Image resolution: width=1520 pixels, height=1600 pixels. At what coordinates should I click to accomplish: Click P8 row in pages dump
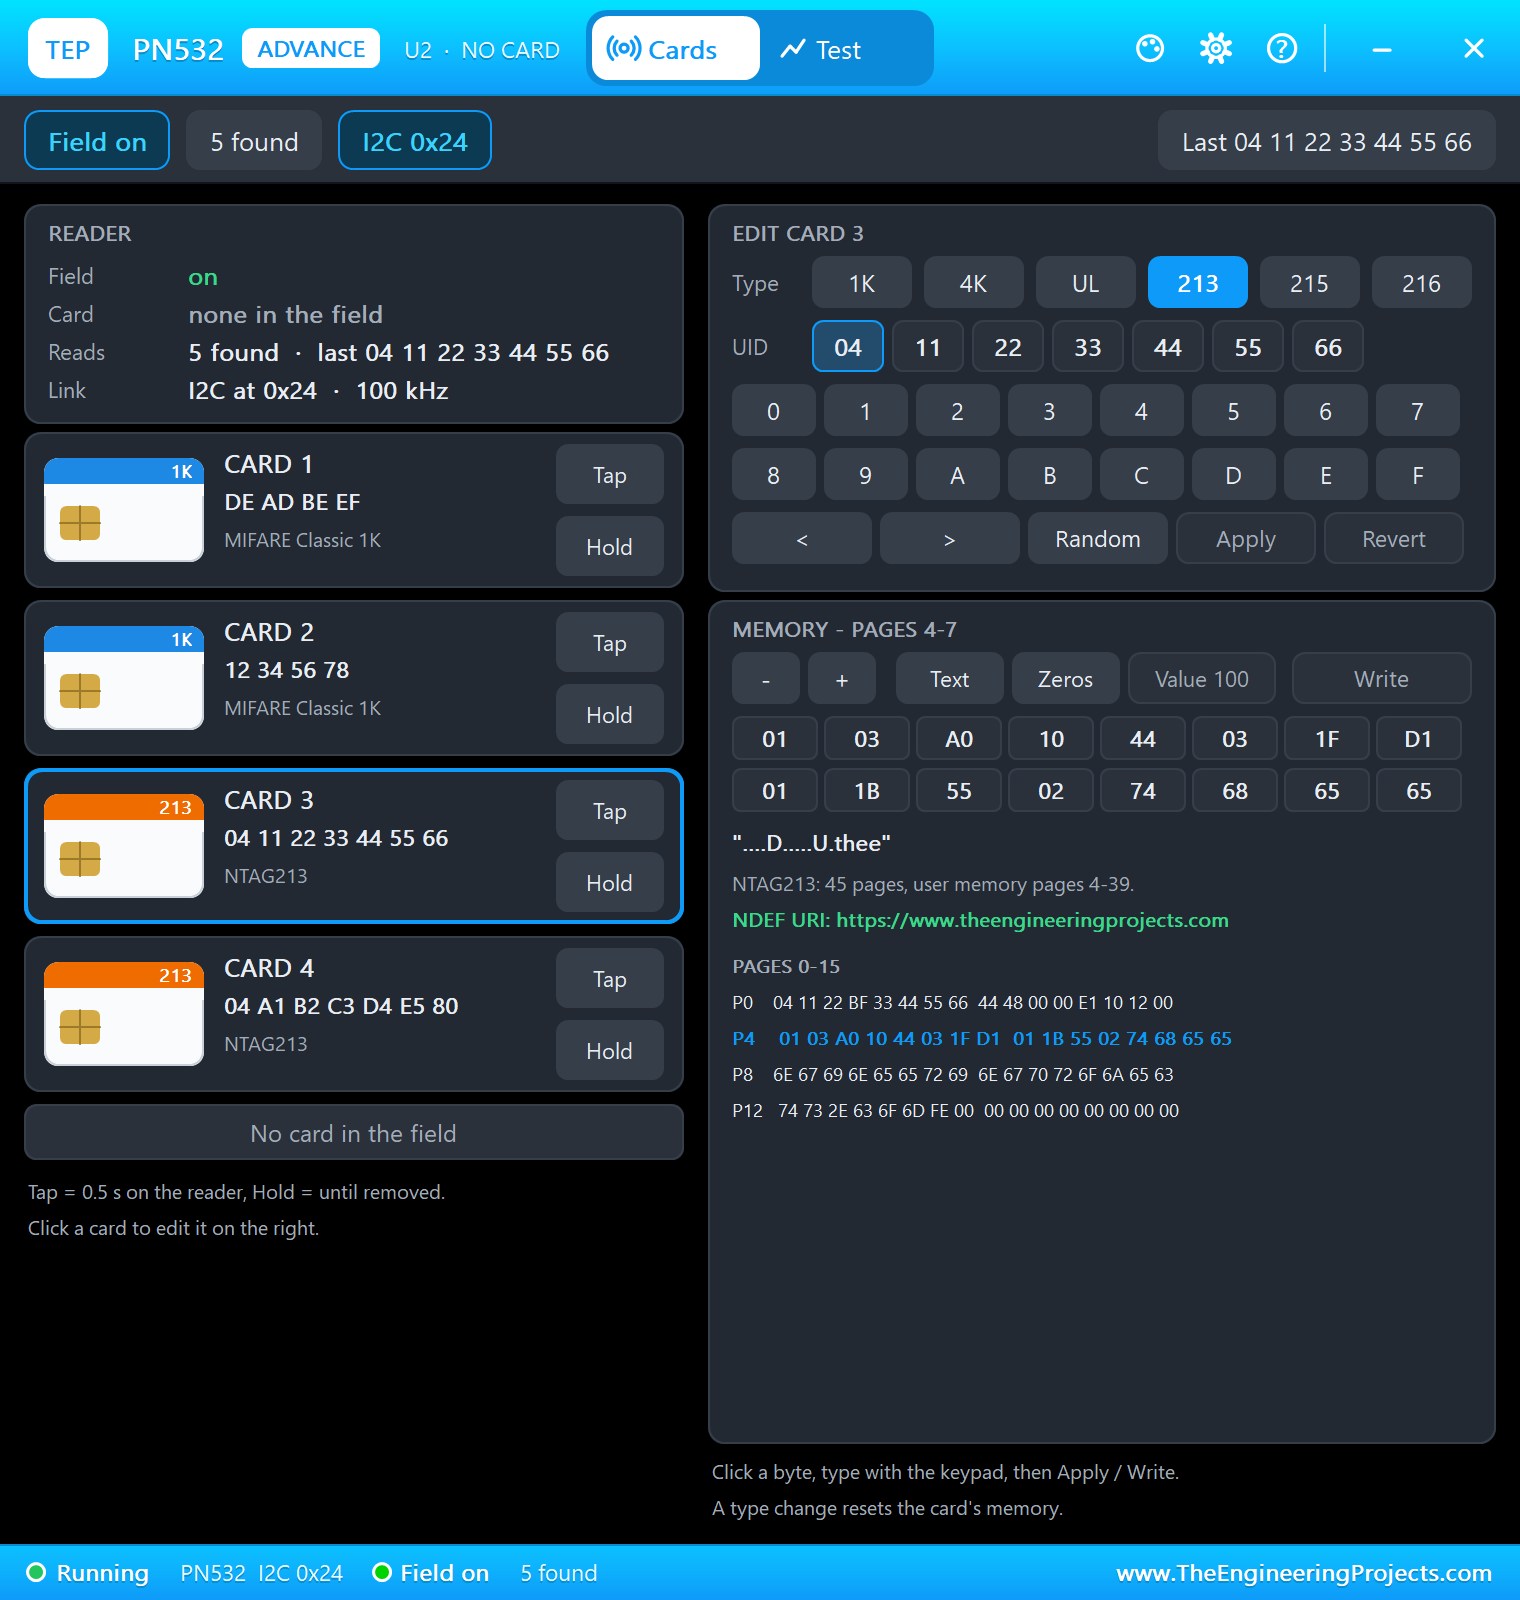(953, 1074)
